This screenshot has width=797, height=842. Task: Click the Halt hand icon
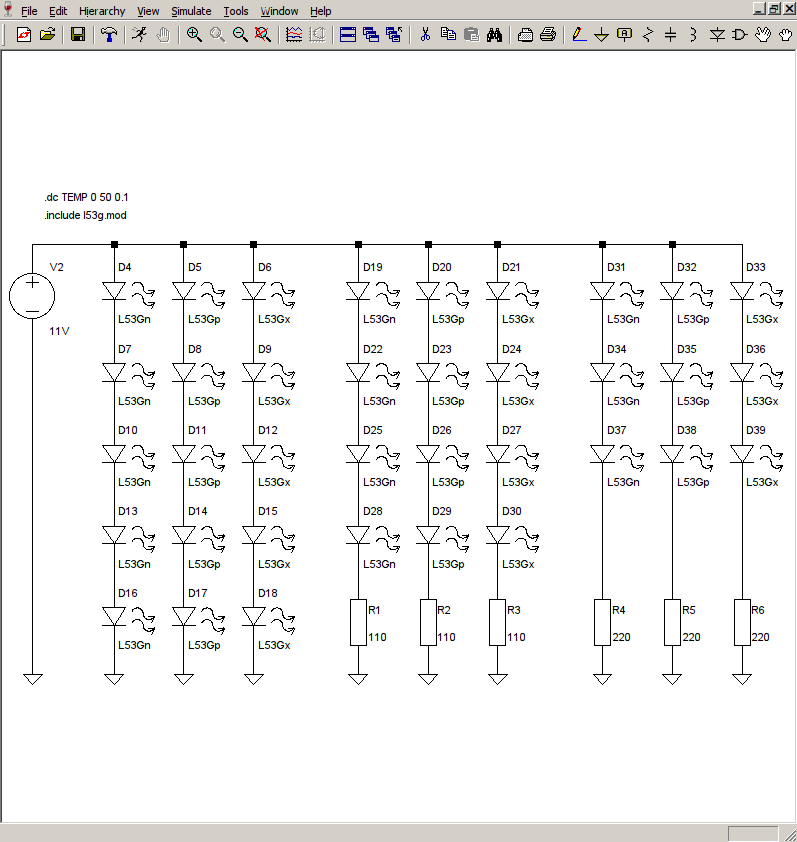tap(163, 35)
